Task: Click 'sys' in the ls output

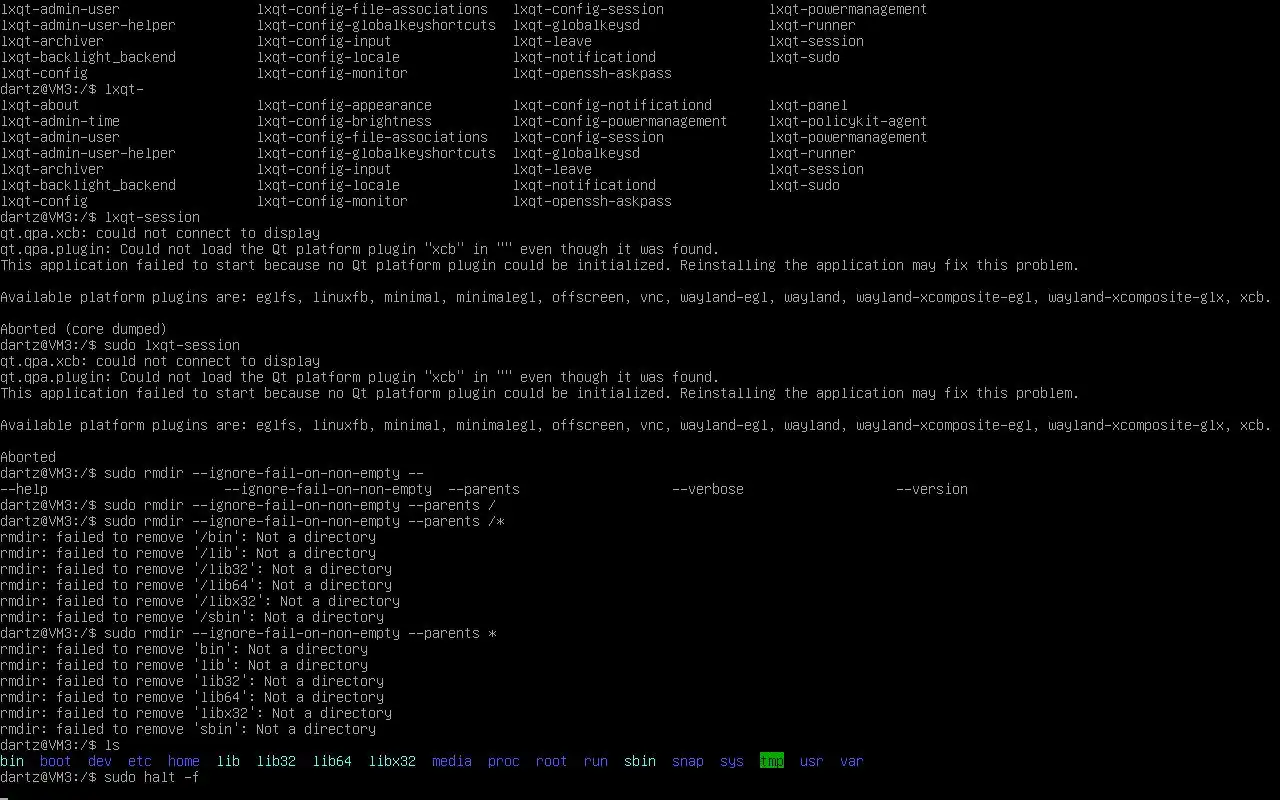Action: 732,761
